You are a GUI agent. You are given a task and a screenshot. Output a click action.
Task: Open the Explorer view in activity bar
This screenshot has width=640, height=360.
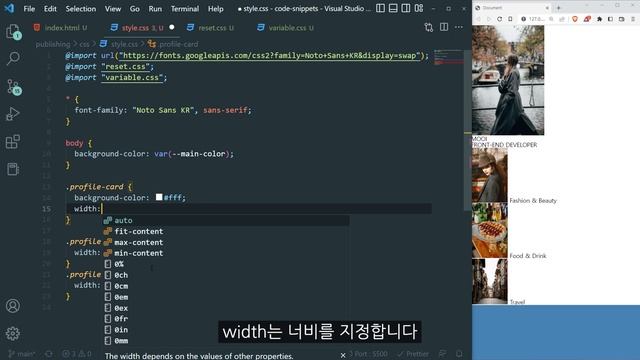[x=13, y=32]
